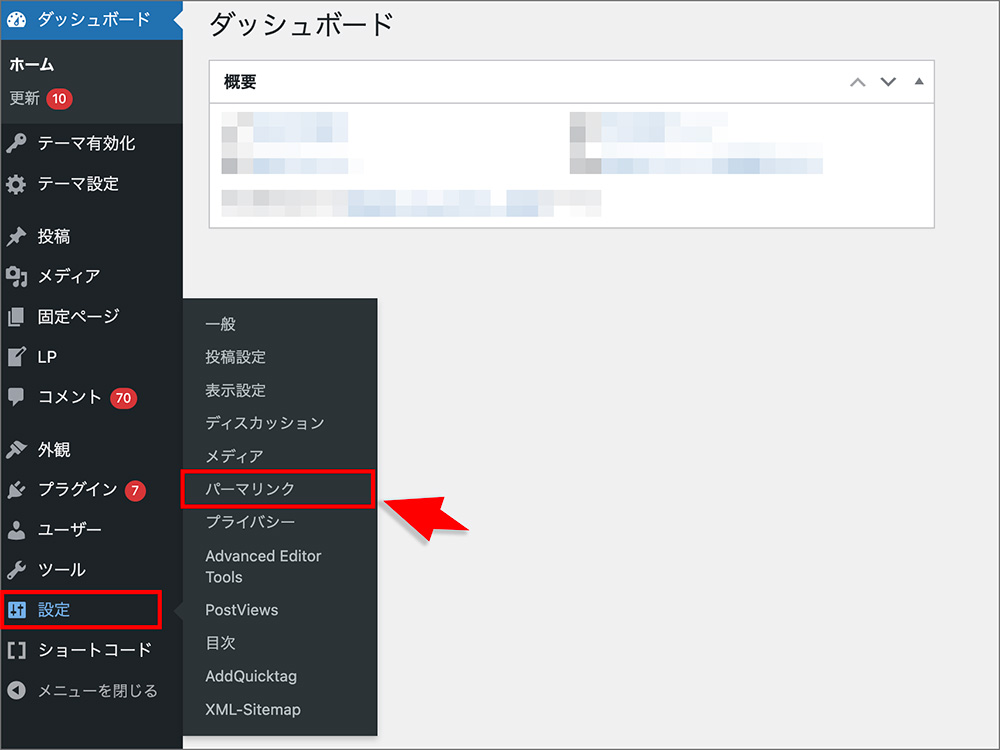
Task: Click the edit icon beside LP
Action: pos(17,357)
